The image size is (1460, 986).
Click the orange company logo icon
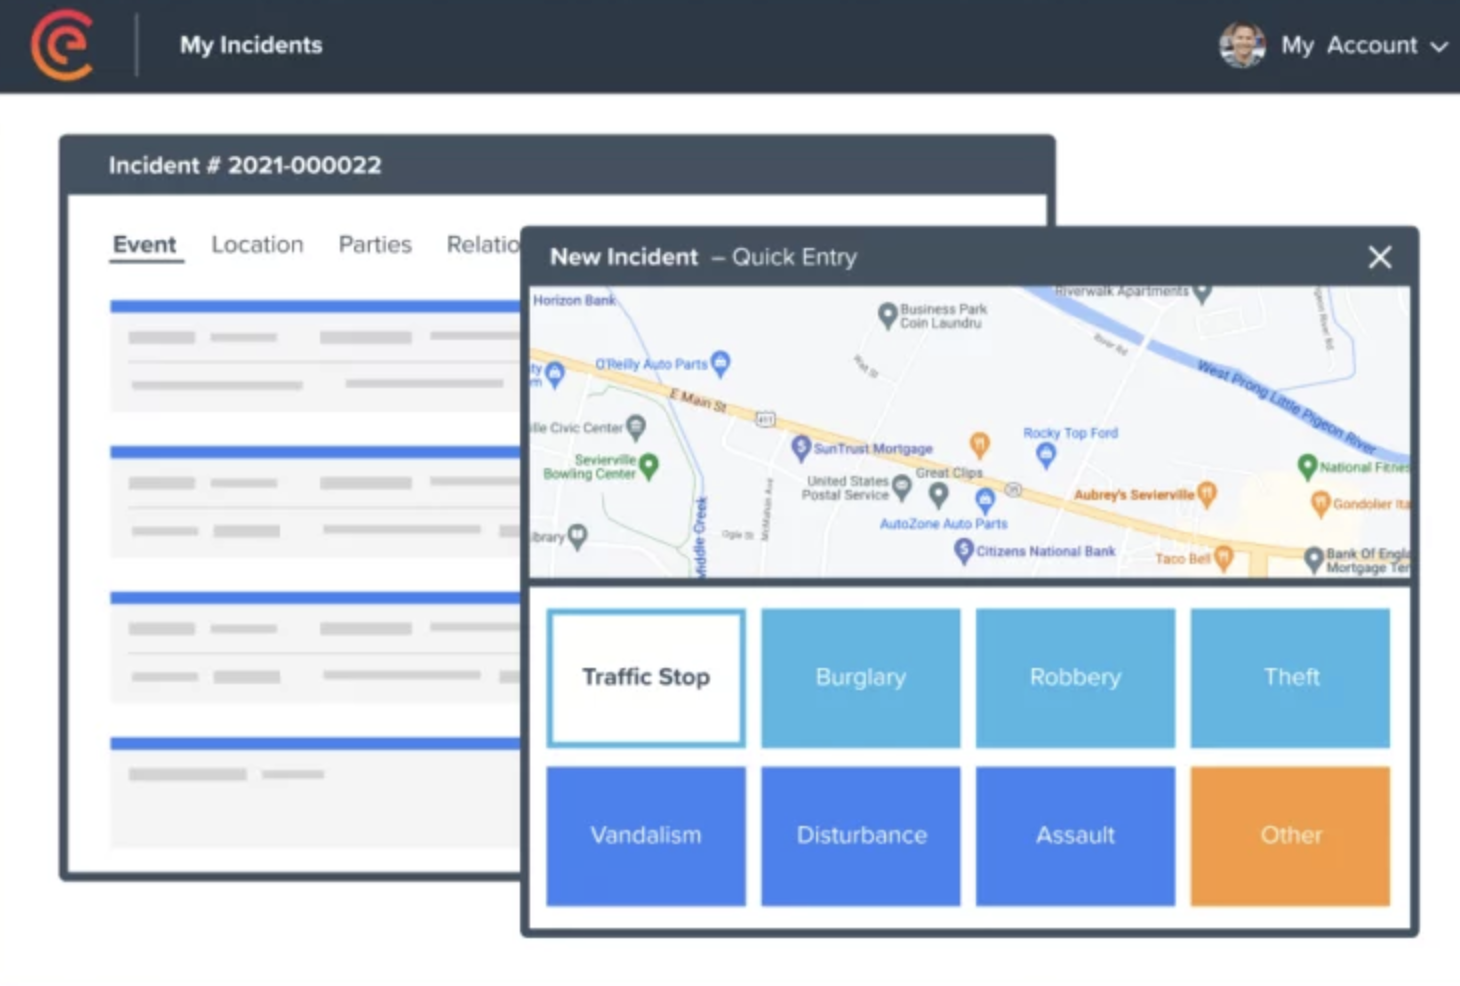[62, 45]
